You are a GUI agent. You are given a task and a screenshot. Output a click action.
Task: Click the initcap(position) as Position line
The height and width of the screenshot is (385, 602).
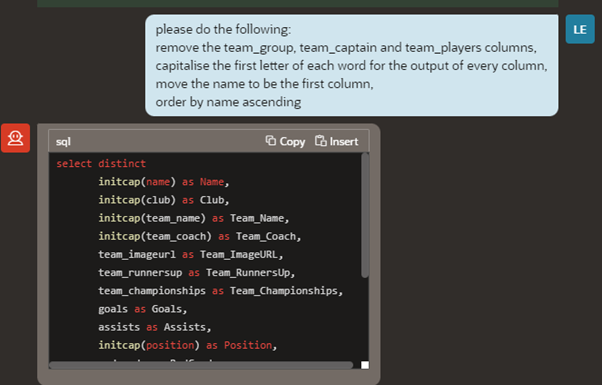click(x=187, y=345)
